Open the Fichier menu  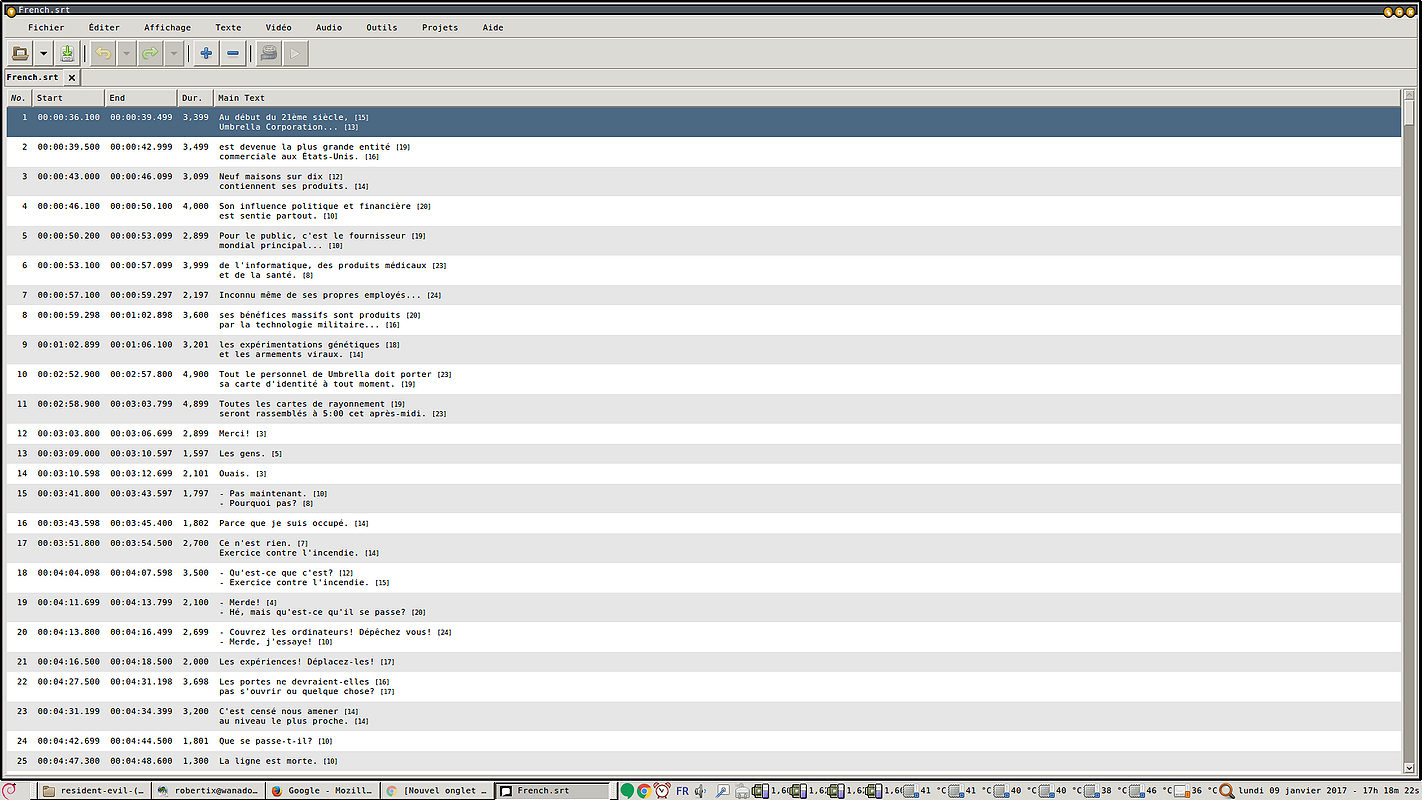tap(46, 28)
